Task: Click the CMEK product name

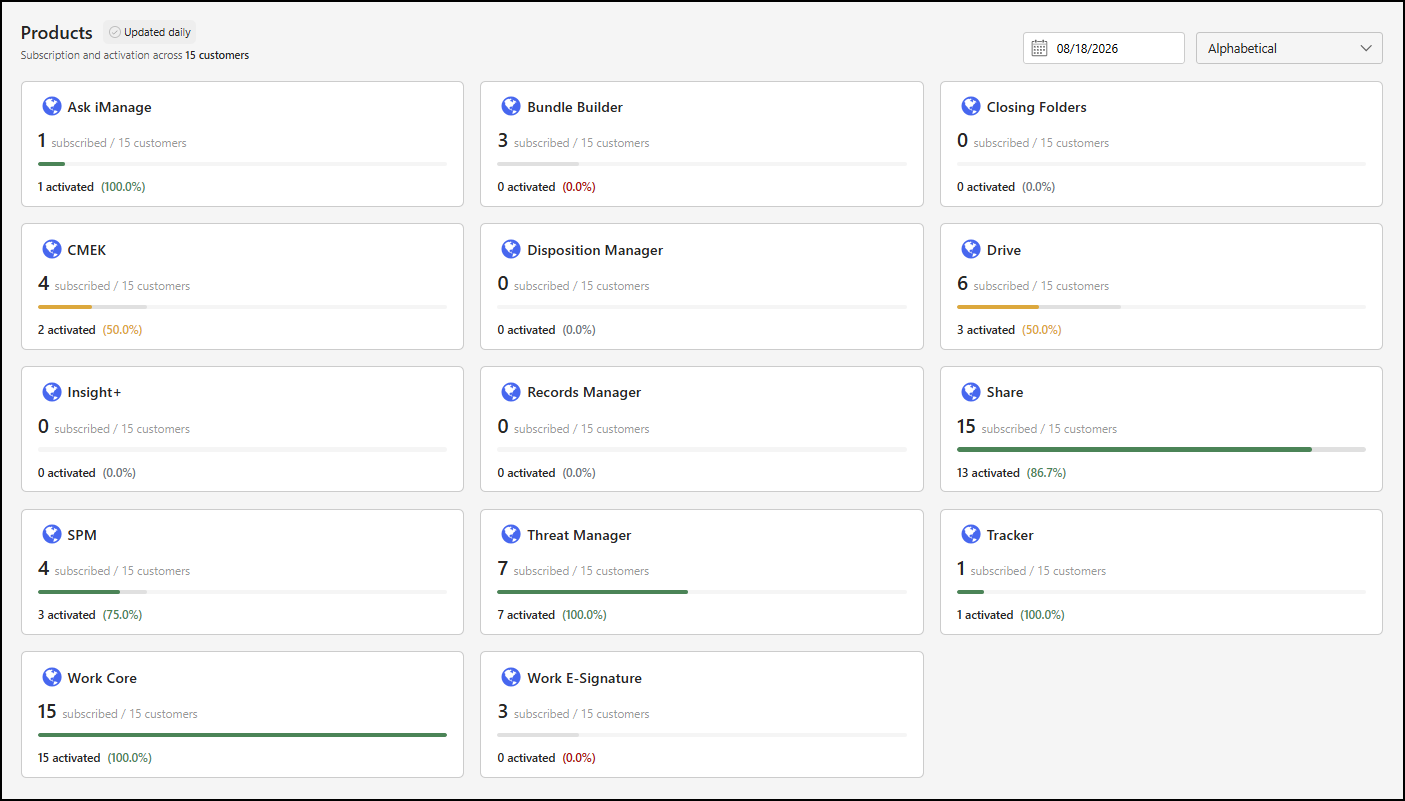Action: pyautogui.click(x=87, y=250)
